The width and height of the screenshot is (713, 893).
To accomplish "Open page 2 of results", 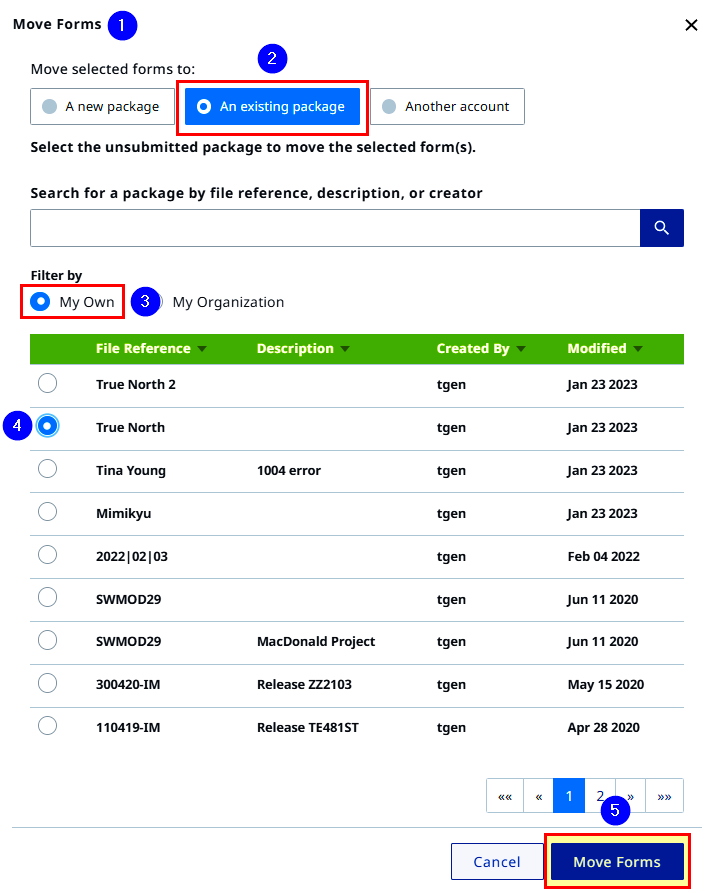I will (x=600, y=796).
